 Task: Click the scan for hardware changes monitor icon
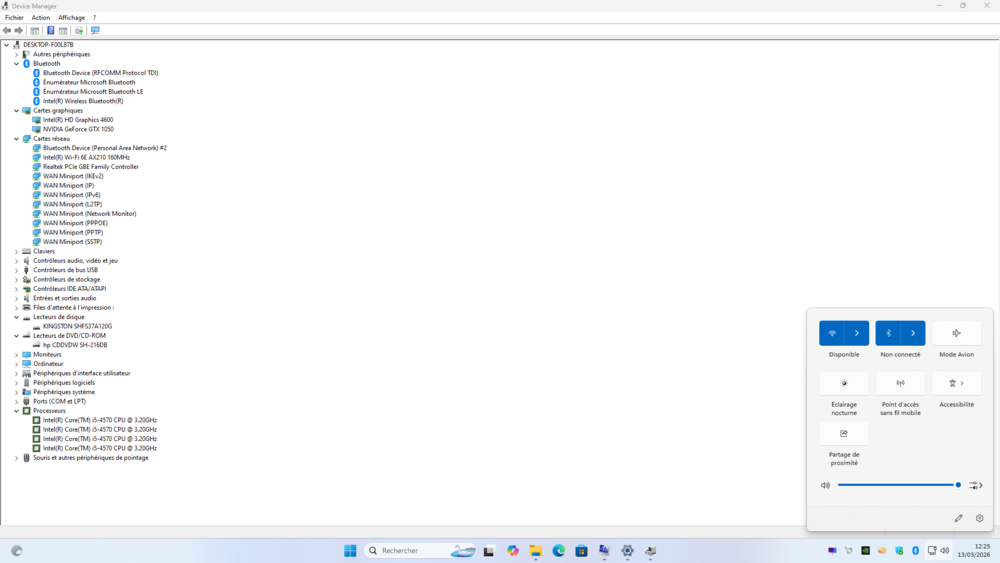[95, 30]
